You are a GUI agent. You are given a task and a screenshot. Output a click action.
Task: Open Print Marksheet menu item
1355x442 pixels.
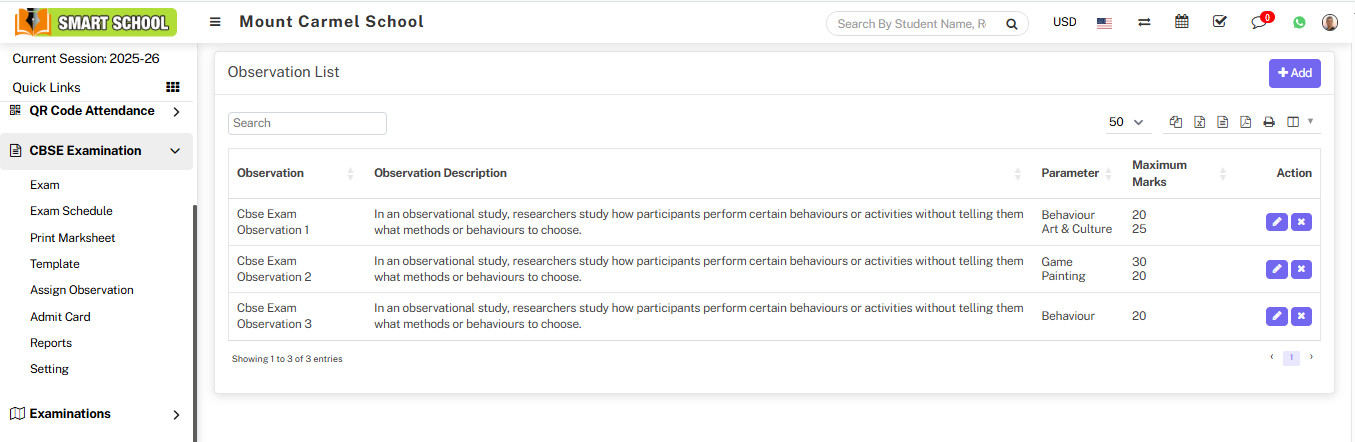coord(73,238)
